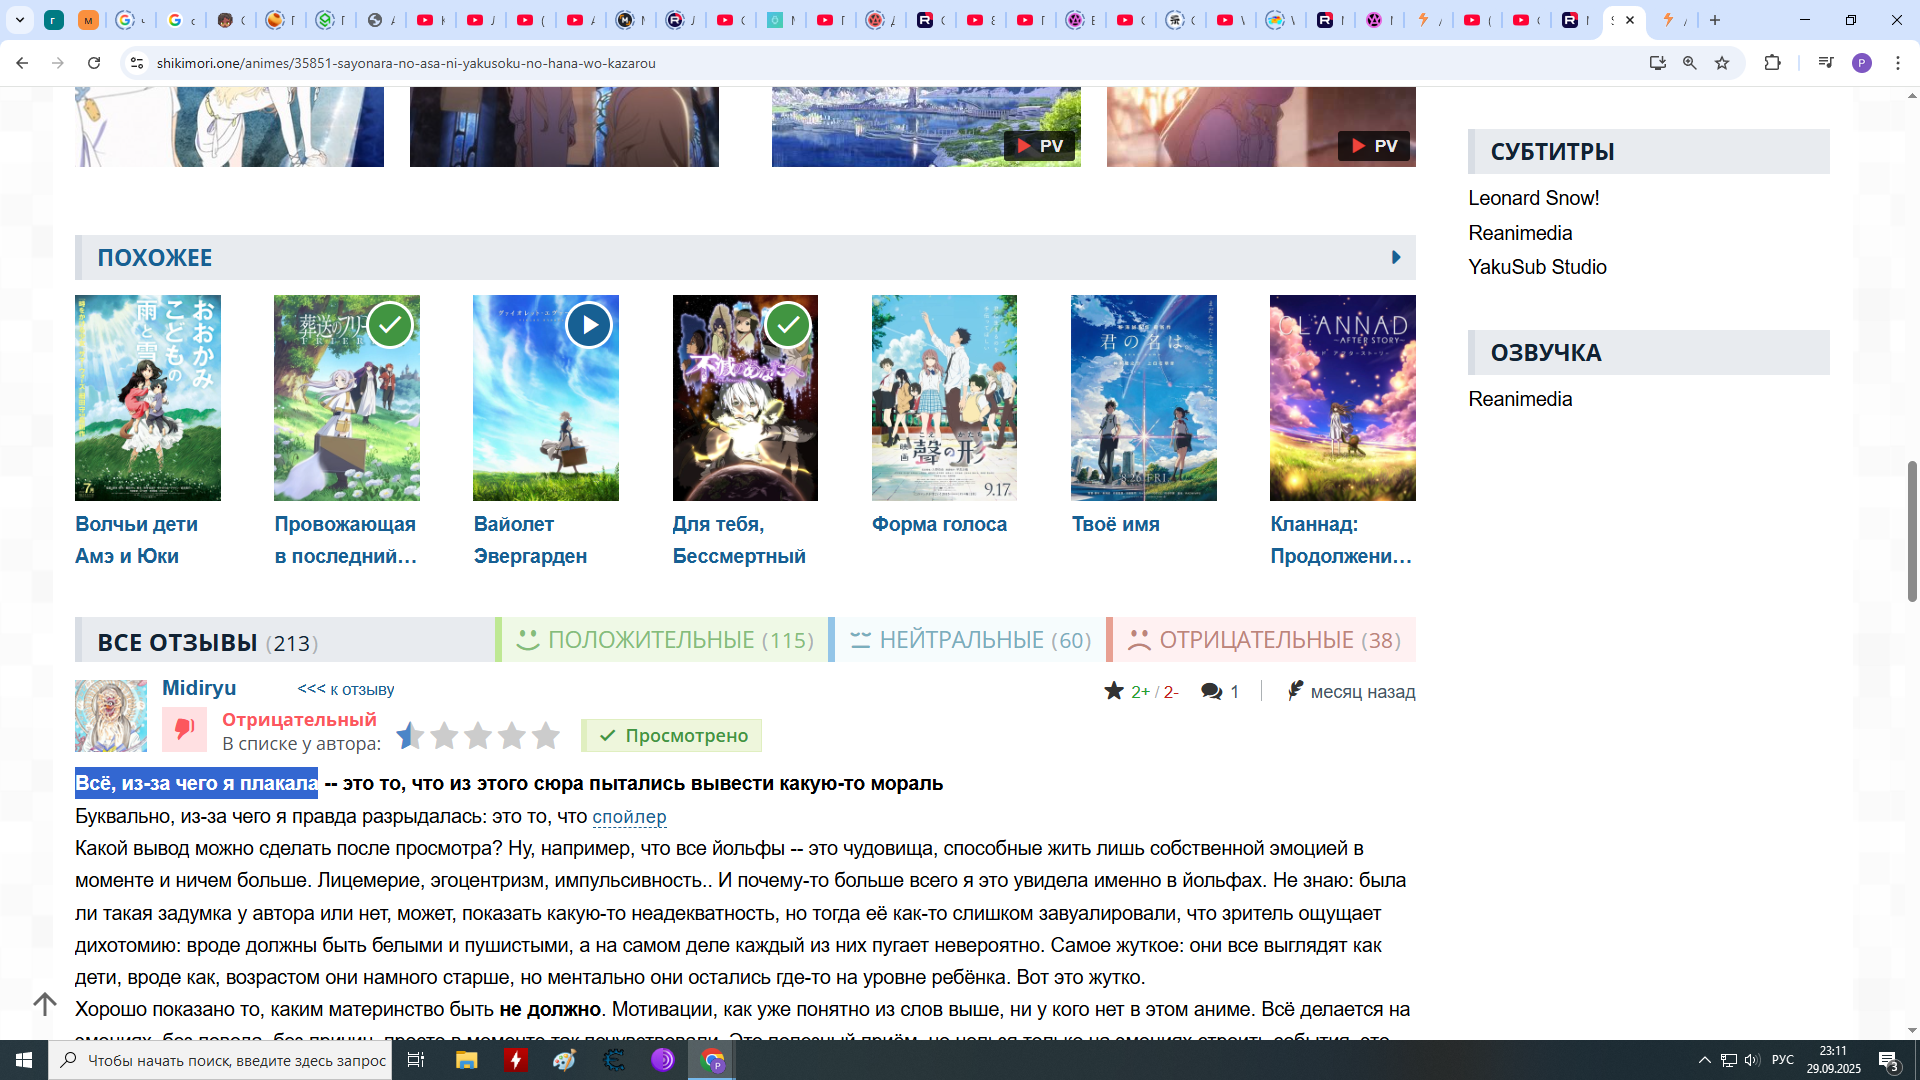1920x1080 pixels.
Task: Click play badge on Violet Evergarden poster
Action: click(589, 325)
